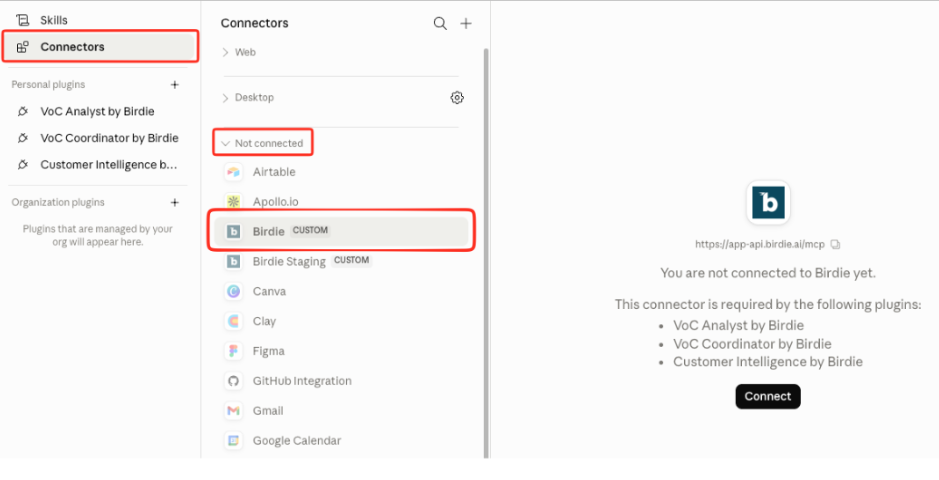Screen dimensions: 939x480
Task: Click the Airtable logo icon
Action: tap(234, 172)
